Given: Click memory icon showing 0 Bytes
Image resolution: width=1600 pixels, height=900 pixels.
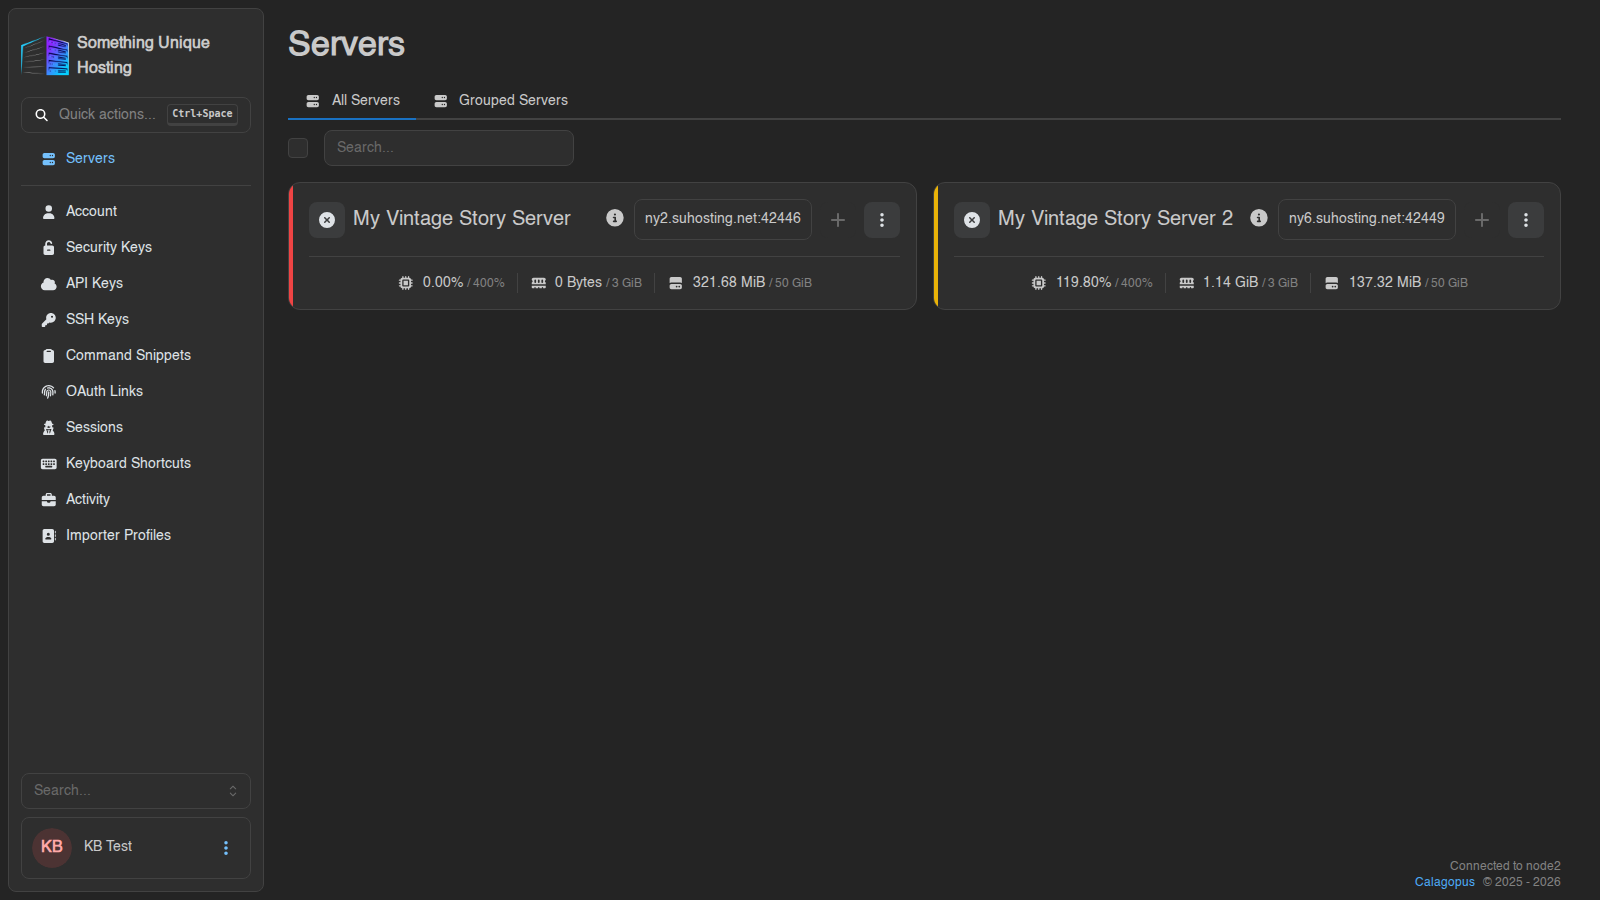Looking at the screenshot, I should (x=539, y=283).
